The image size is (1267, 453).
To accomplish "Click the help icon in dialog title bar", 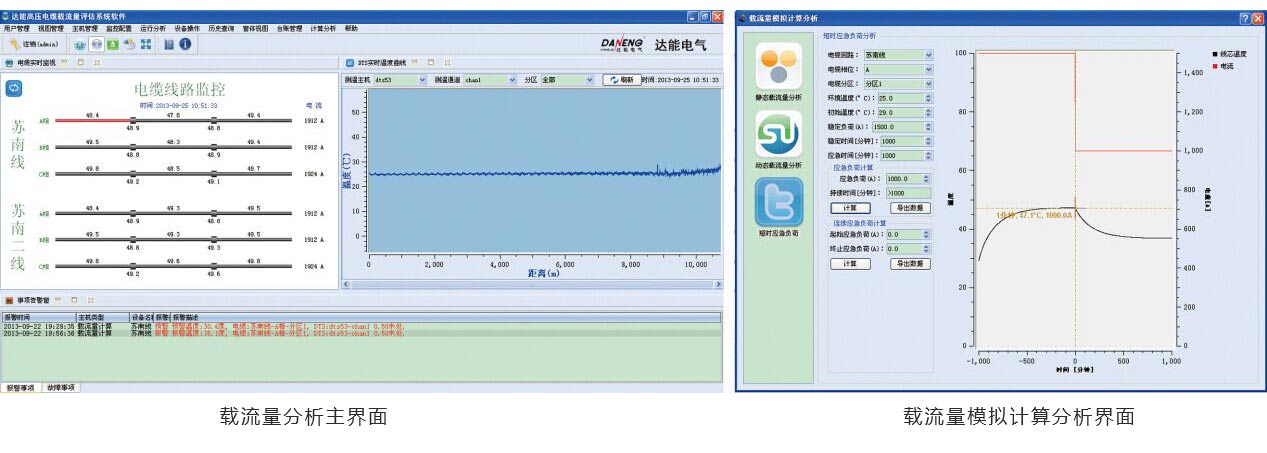I will pyautogui.click(x=1244, y=19).
